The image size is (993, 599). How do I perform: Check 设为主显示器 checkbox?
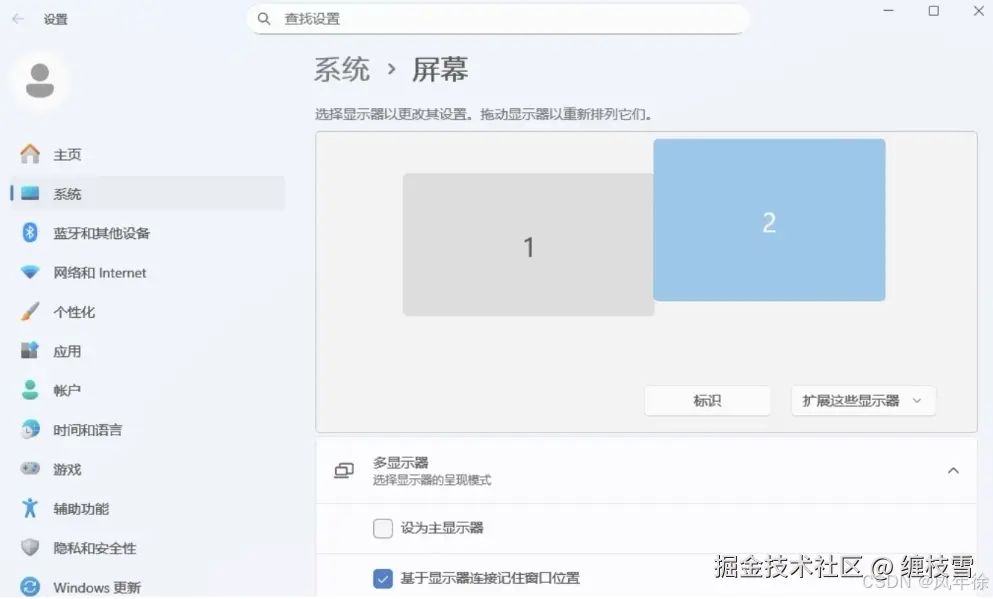pyautogui.click(x=383, y=528)
